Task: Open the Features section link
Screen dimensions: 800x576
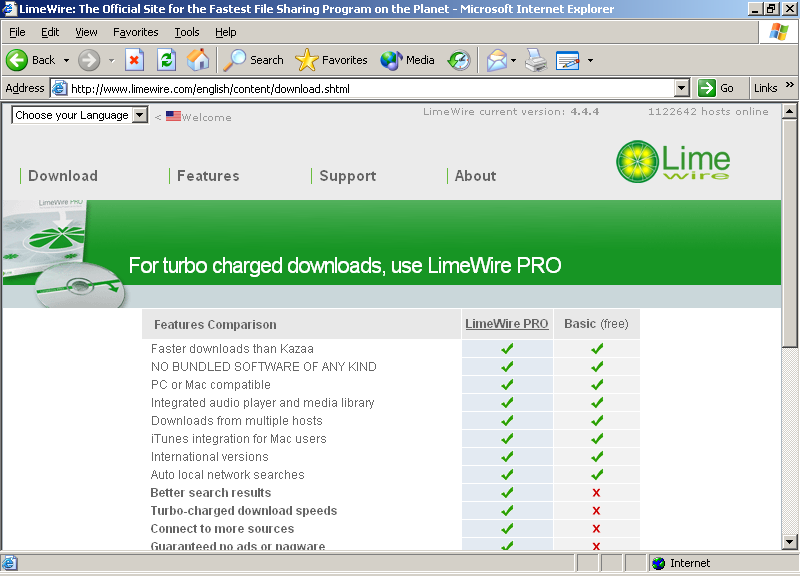Action: click(208, 176)
